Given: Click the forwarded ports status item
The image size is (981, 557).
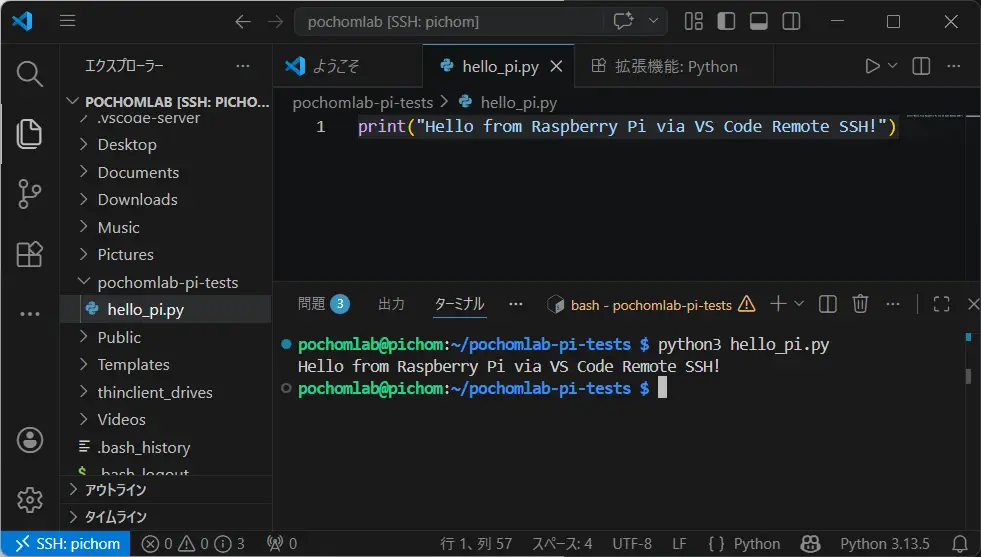Looking at the screenshot, I should [x=282, y=543].
